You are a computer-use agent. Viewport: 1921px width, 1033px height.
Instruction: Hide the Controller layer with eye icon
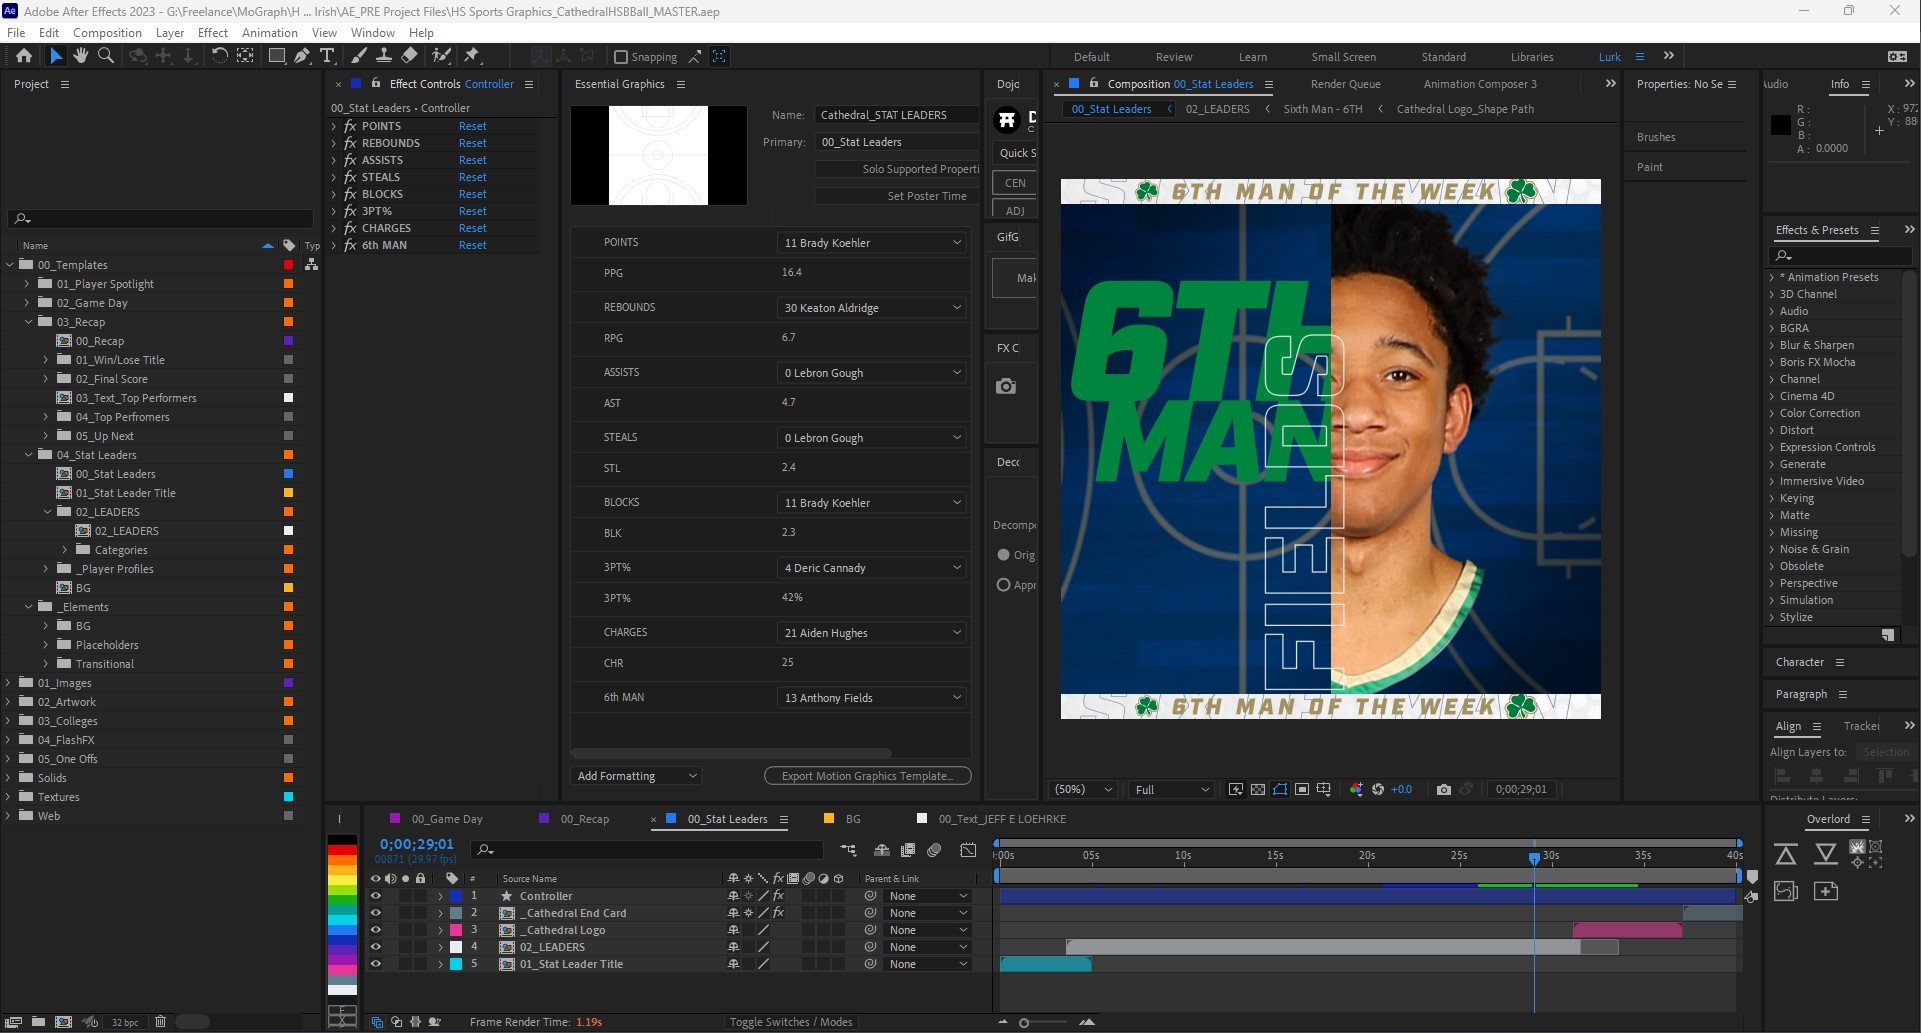[x=376, y=896]
